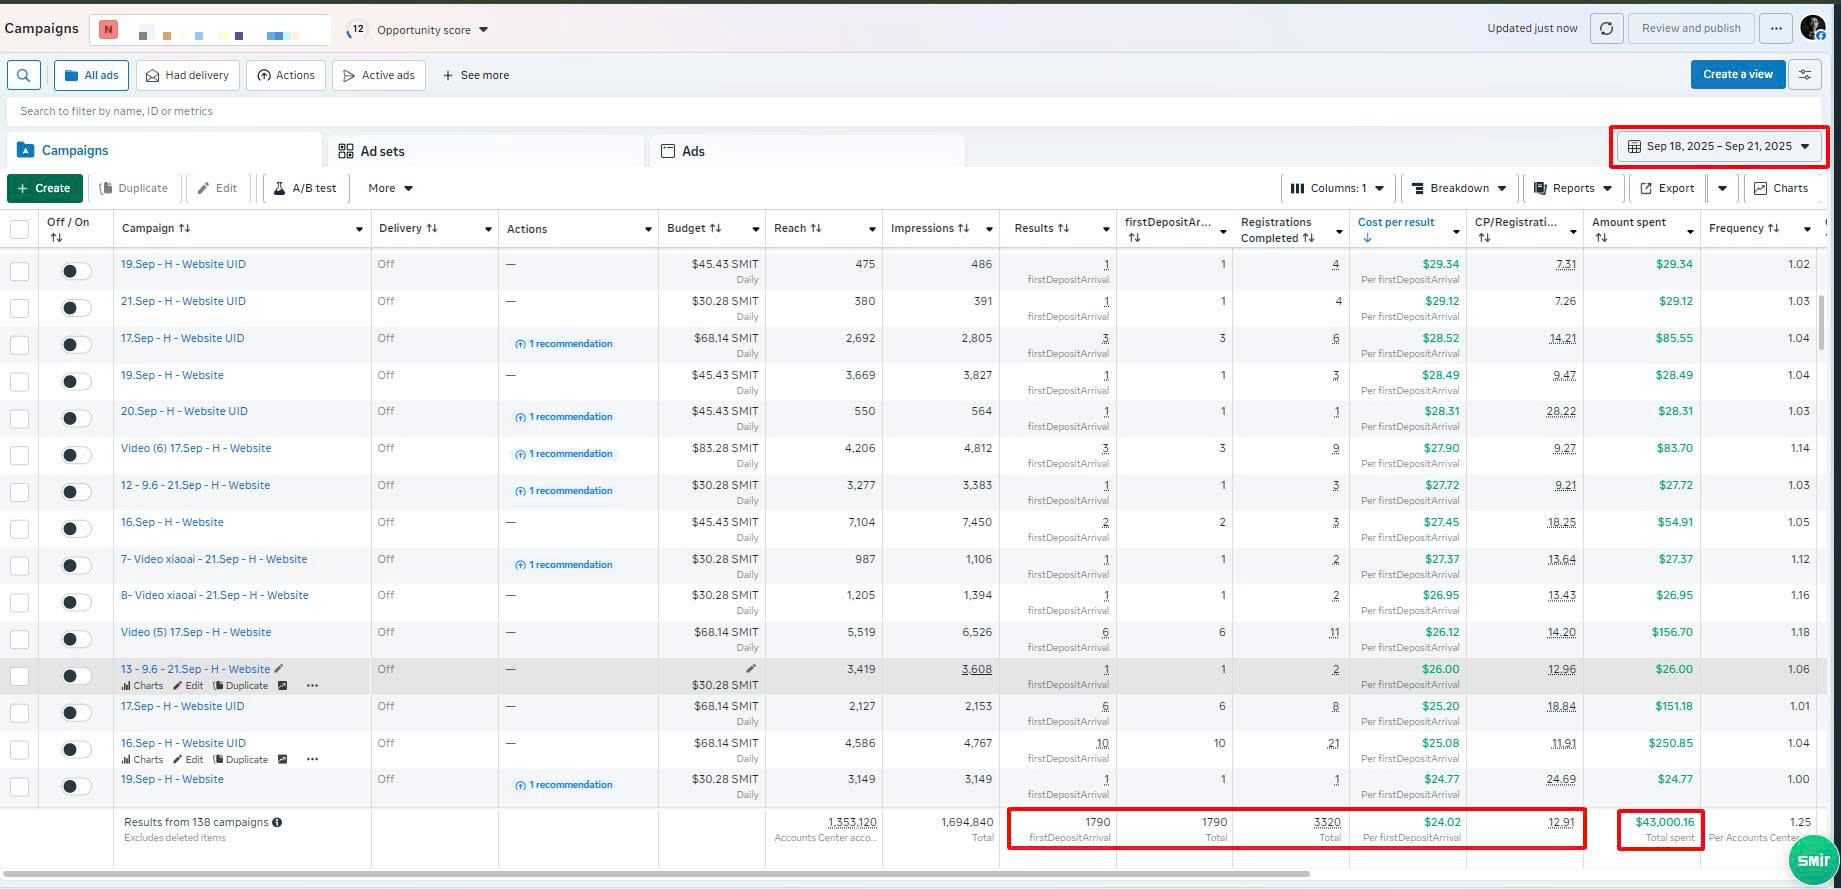Select the Had delivery filter
This screenshot has width=1841, height=889.
click(187, 75)
